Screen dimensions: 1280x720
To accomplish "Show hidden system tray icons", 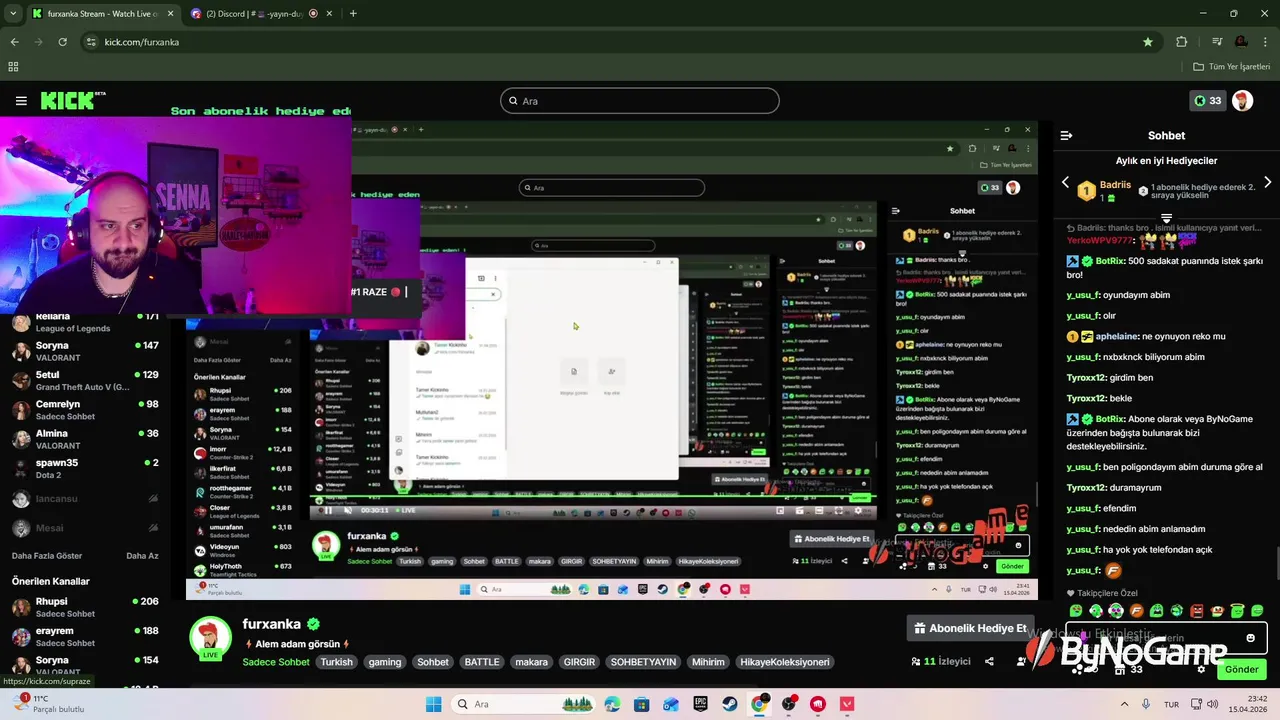I will [x=1126, y=704].
